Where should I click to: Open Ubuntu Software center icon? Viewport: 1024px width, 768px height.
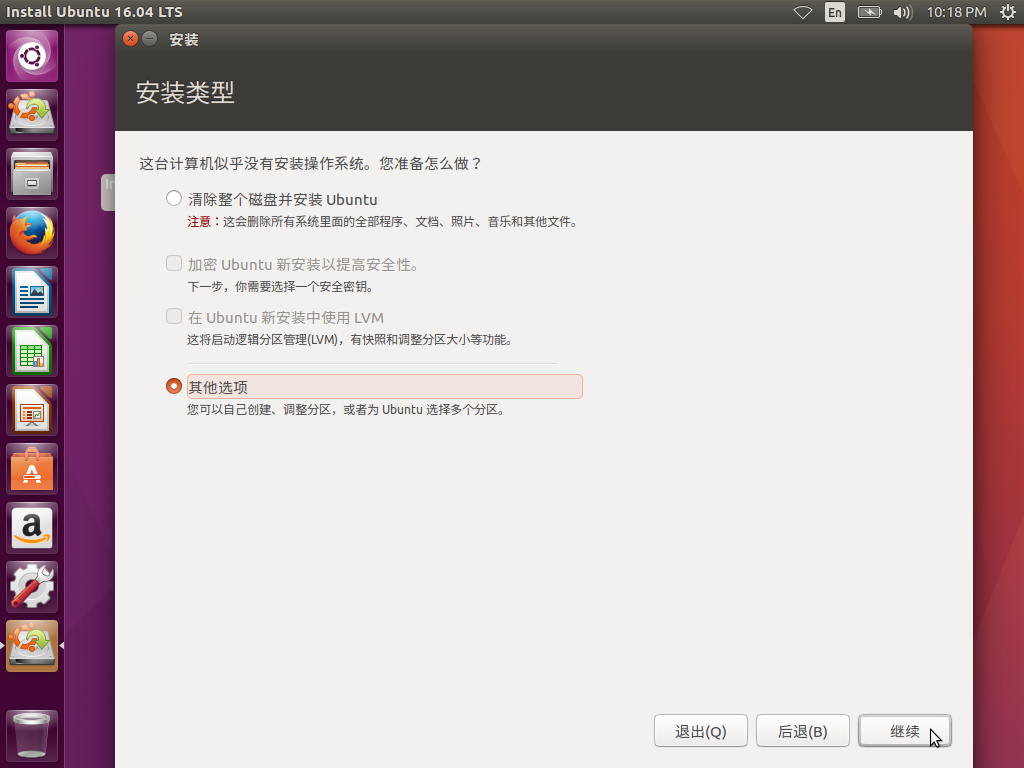tap(32, 469)
